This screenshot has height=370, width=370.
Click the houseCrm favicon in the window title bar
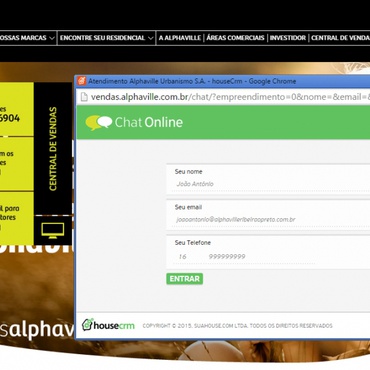82,81
